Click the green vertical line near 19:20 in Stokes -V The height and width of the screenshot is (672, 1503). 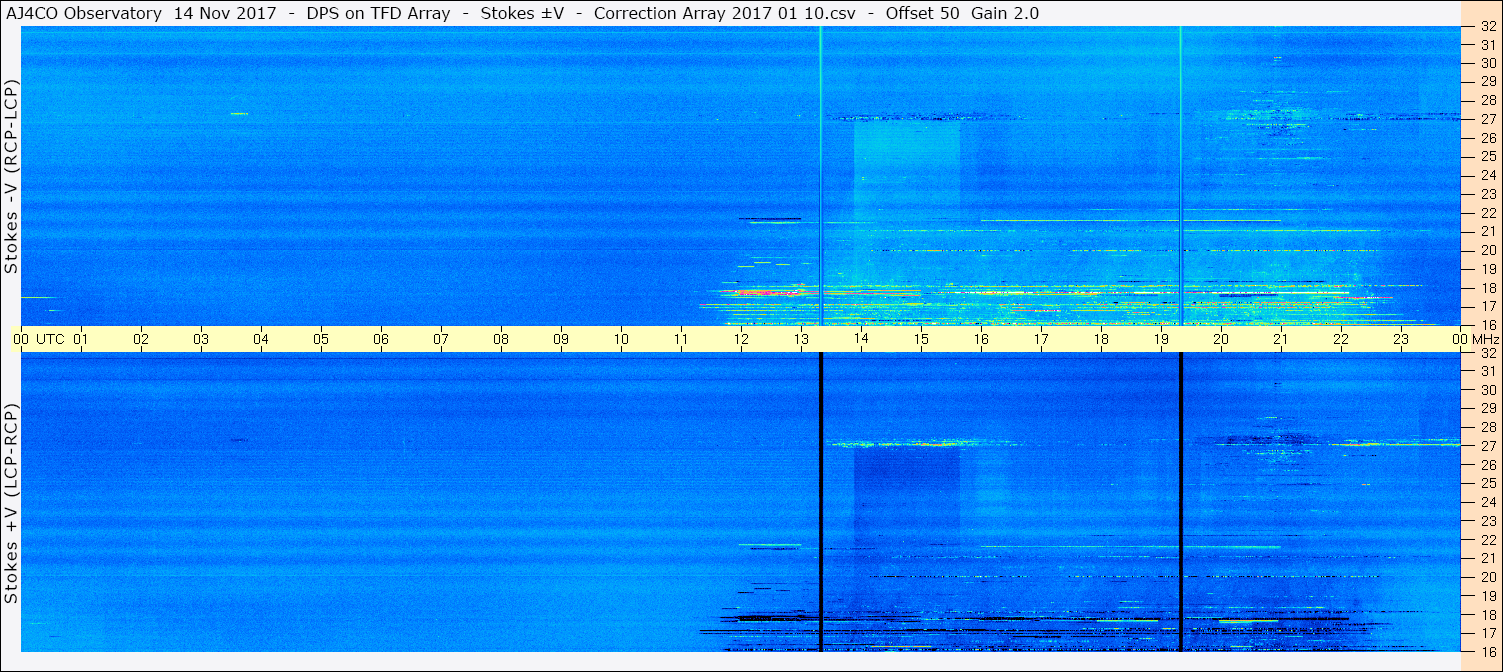(1181, 176)
